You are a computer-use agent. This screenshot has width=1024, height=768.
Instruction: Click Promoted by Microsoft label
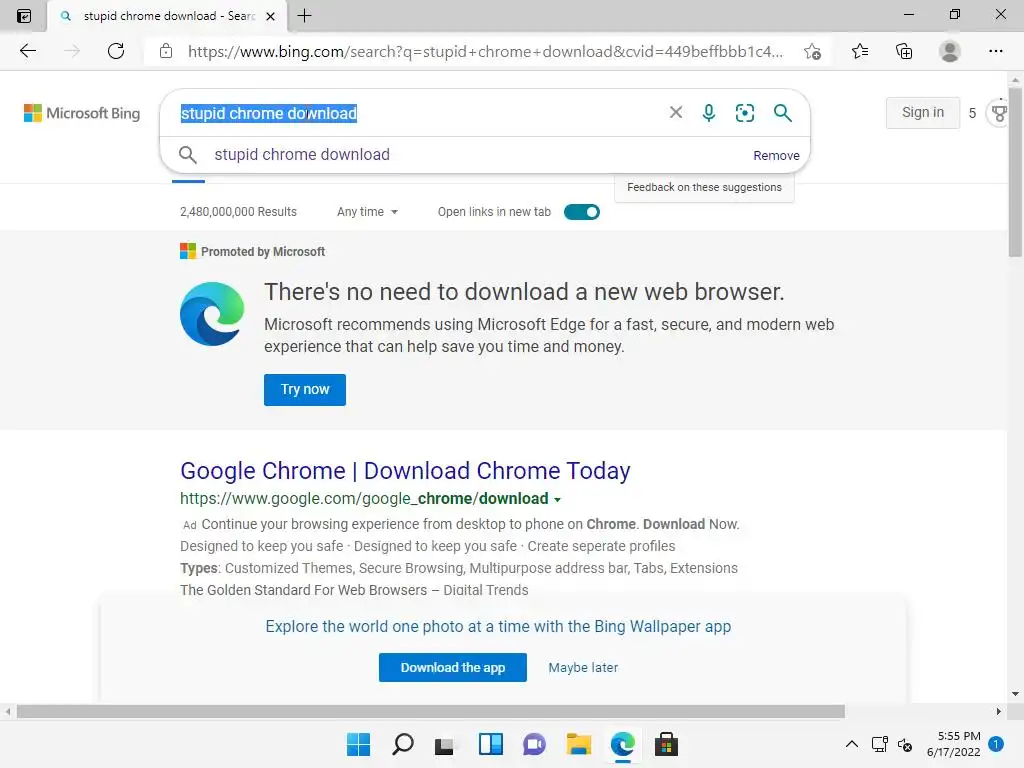(x=263, y=251)
